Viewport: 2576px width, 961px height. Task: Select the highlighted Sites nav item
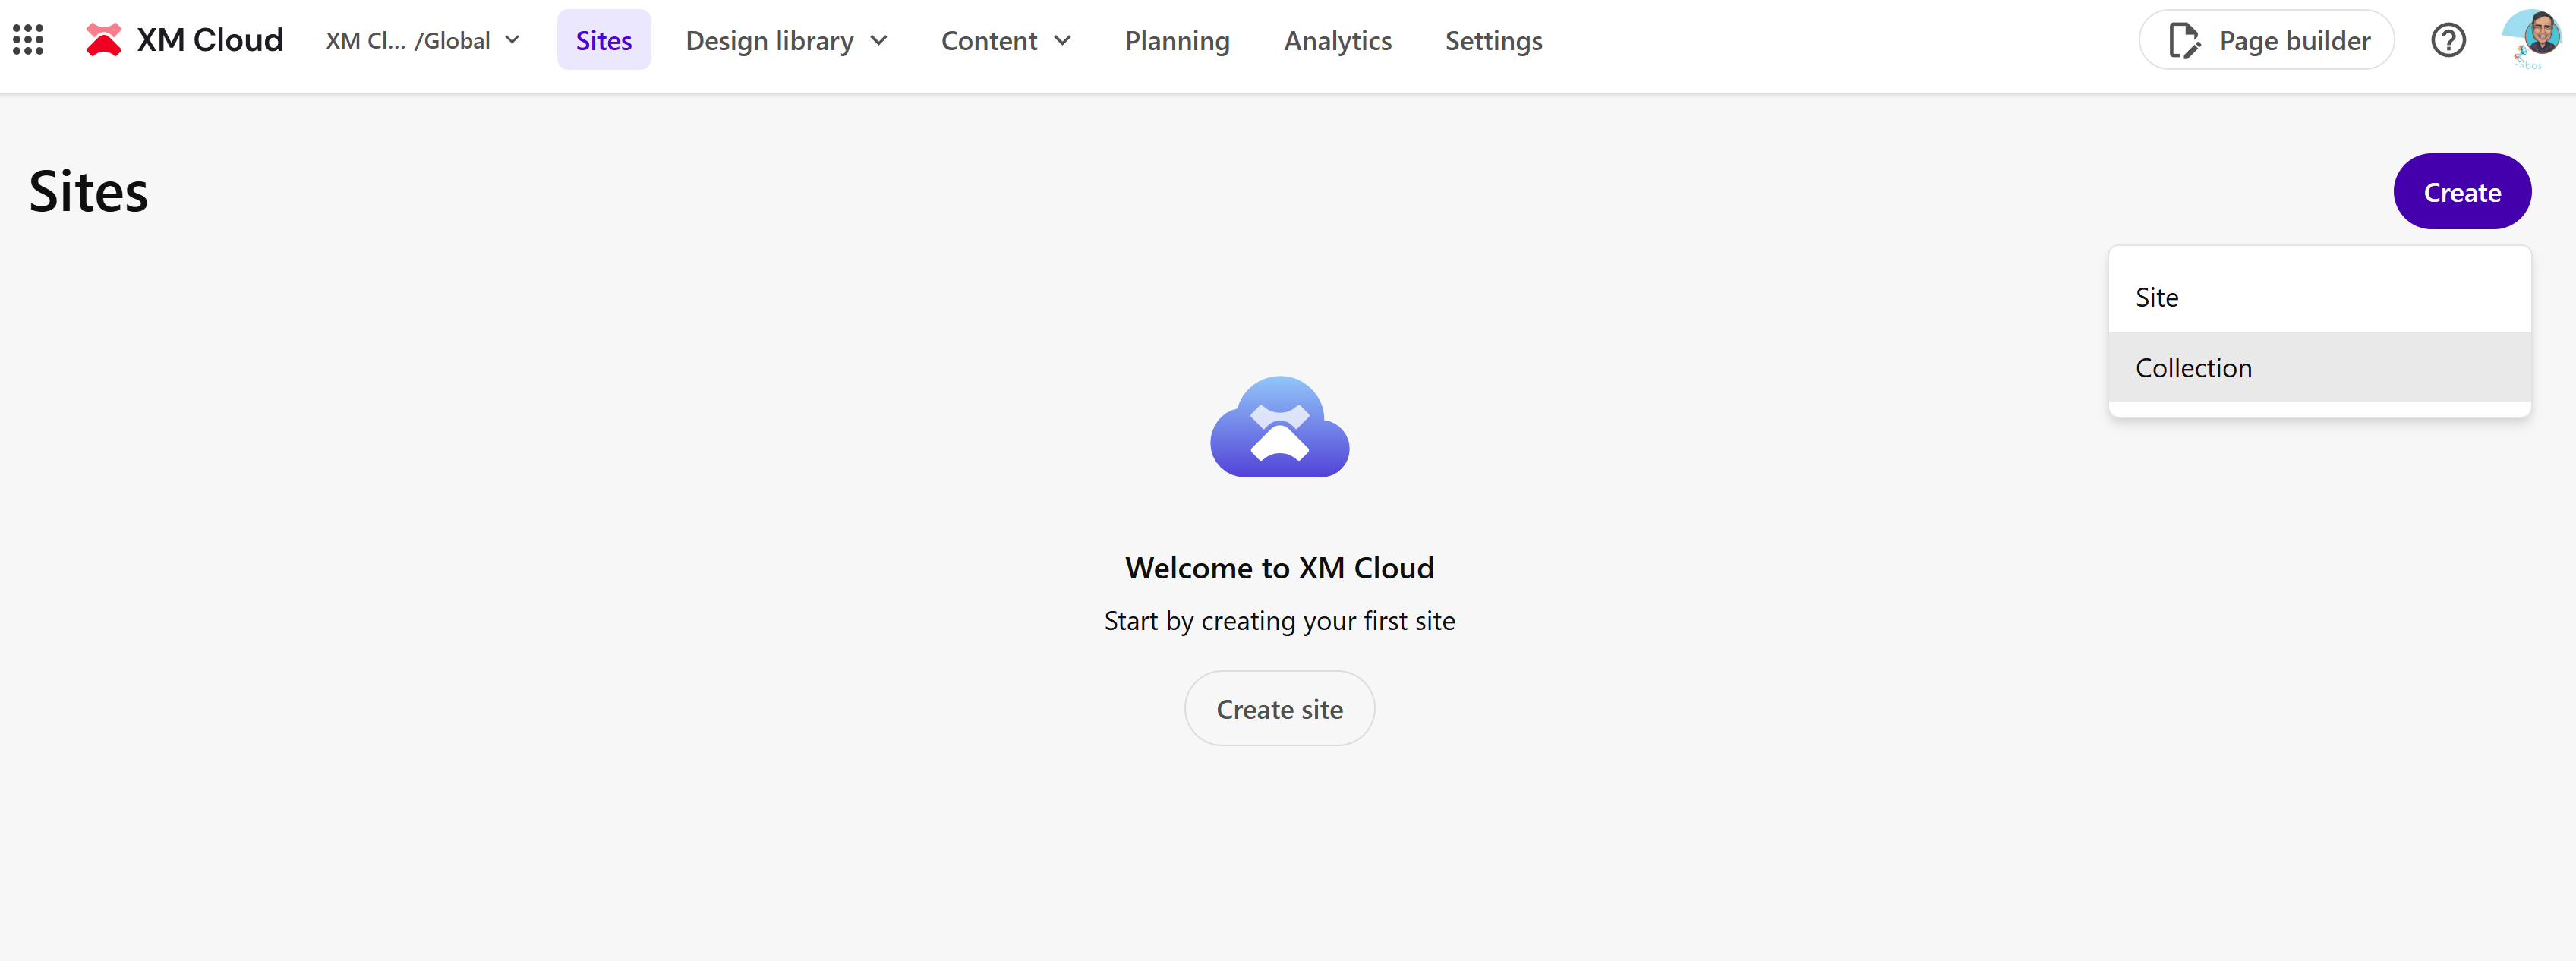[x=604, y=40]
